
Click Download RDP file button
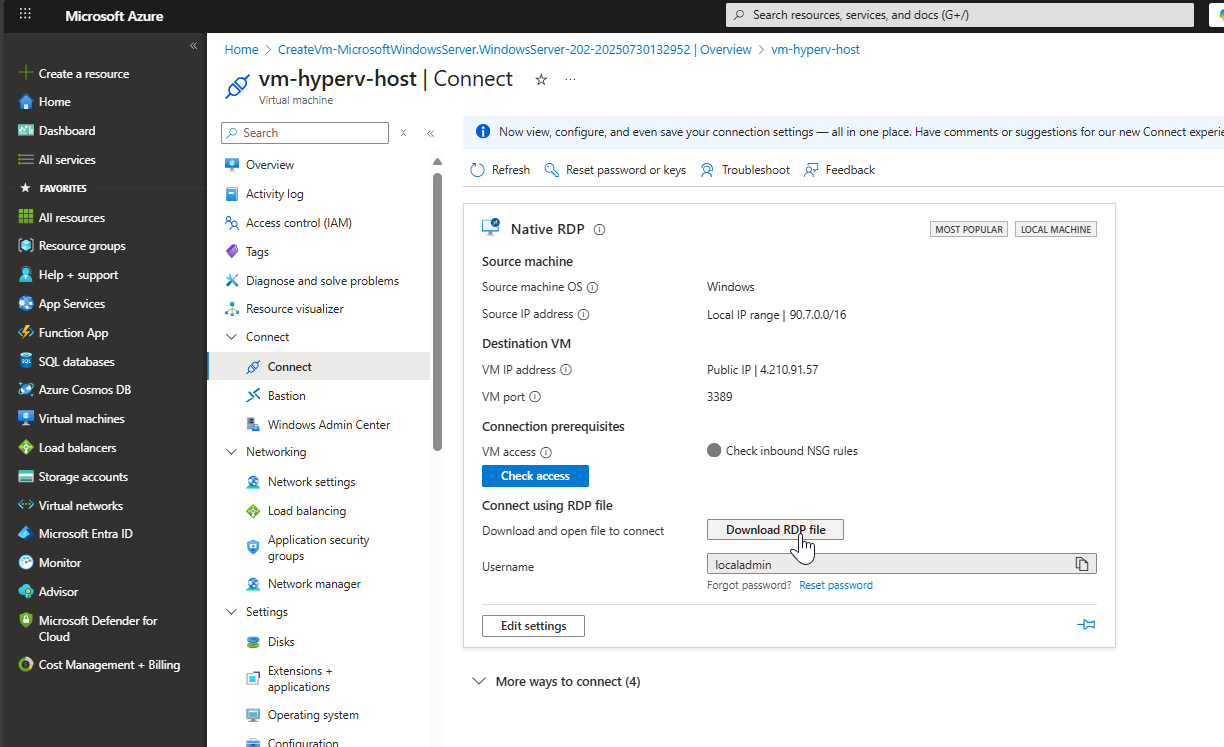click(x=775, y=530)
